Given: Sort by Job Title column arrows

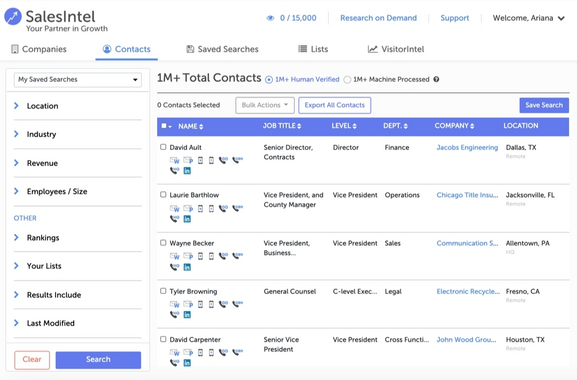Looking at the screenshot, I should [x=299, y=126].
